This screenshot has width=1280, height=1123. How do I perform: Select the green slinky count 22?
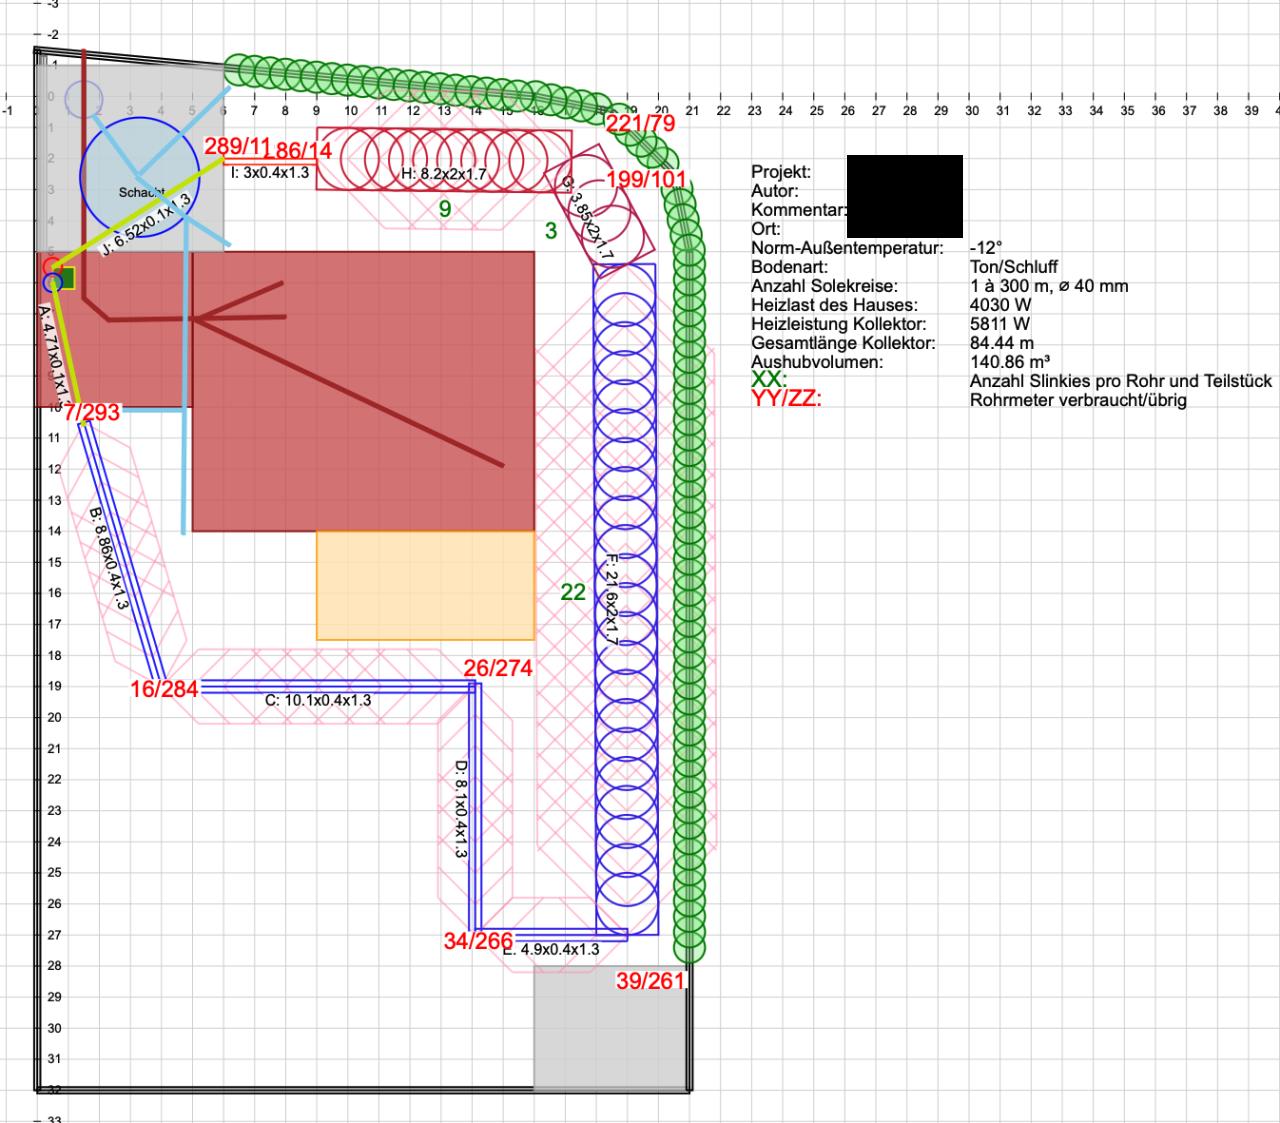tap(573, 593)
